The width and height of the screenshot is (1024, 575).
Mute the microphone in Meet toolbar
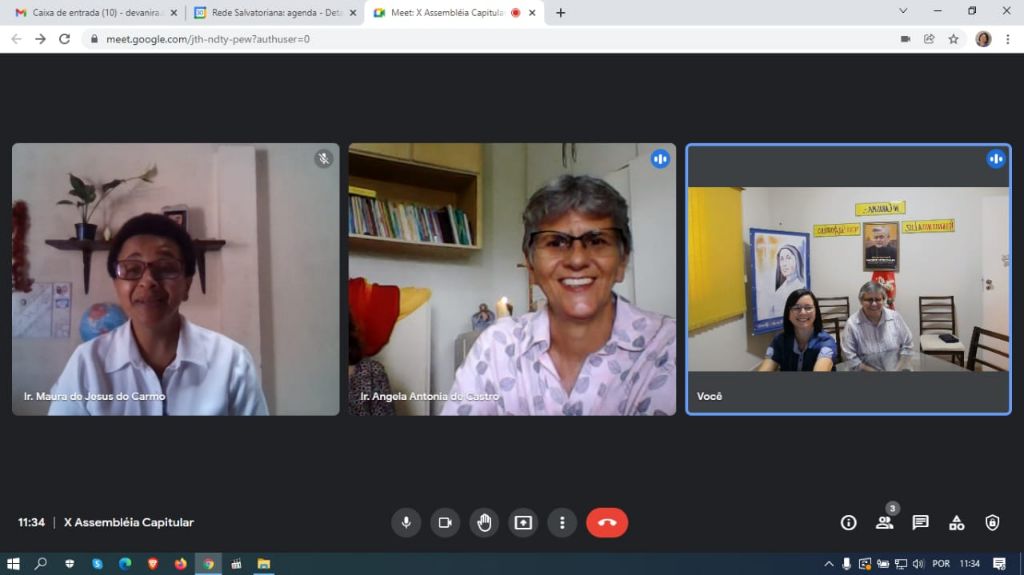[x=406, y=523]
